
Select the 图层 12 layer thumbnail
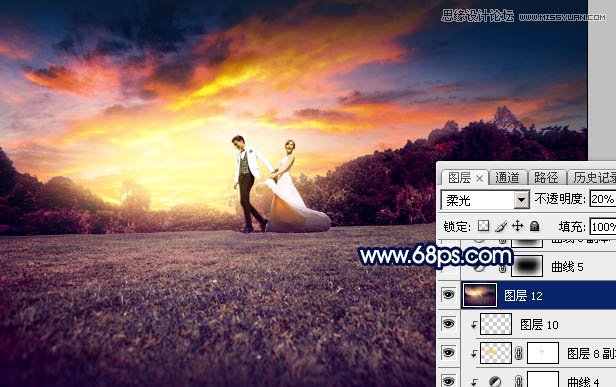click(480, 295)
